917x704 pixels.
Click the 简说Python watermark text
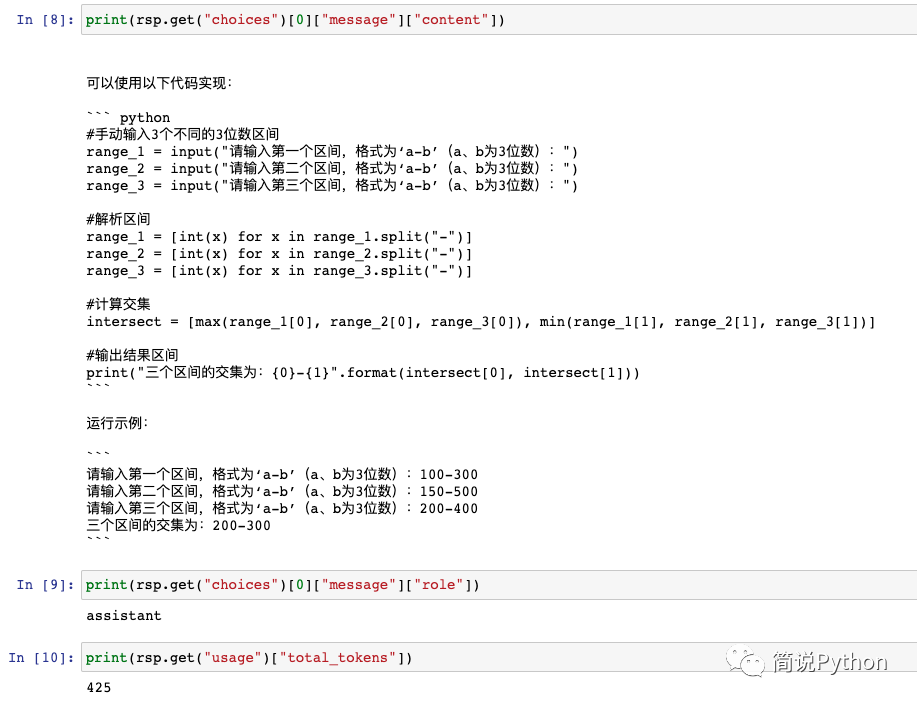point(830,662)
